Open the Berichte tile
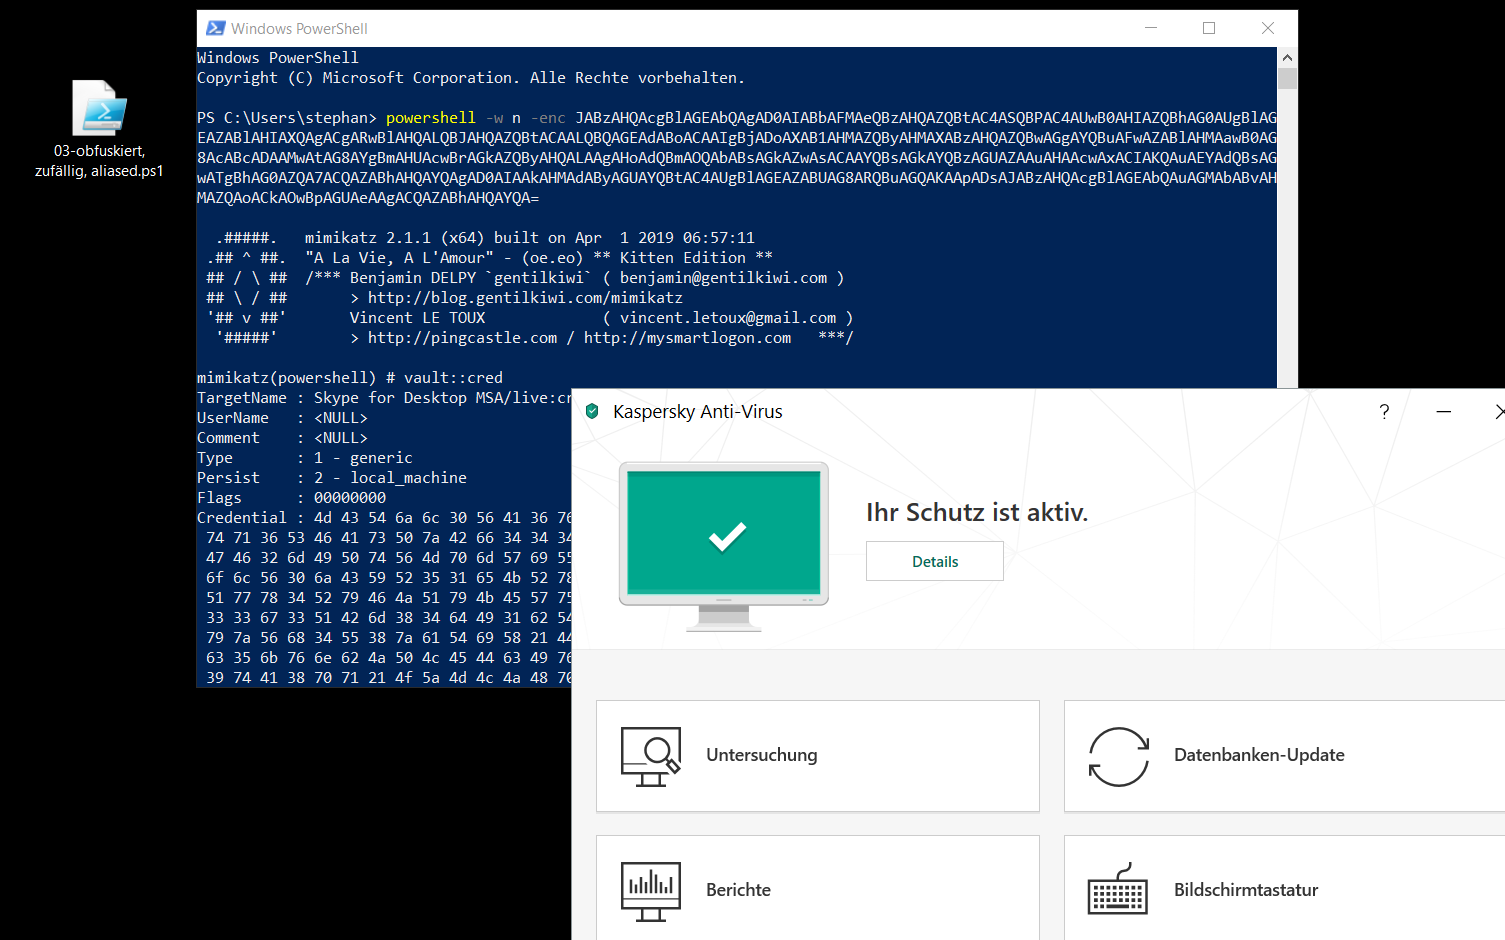The image size is (1505, 940). [x=818, y=888]
